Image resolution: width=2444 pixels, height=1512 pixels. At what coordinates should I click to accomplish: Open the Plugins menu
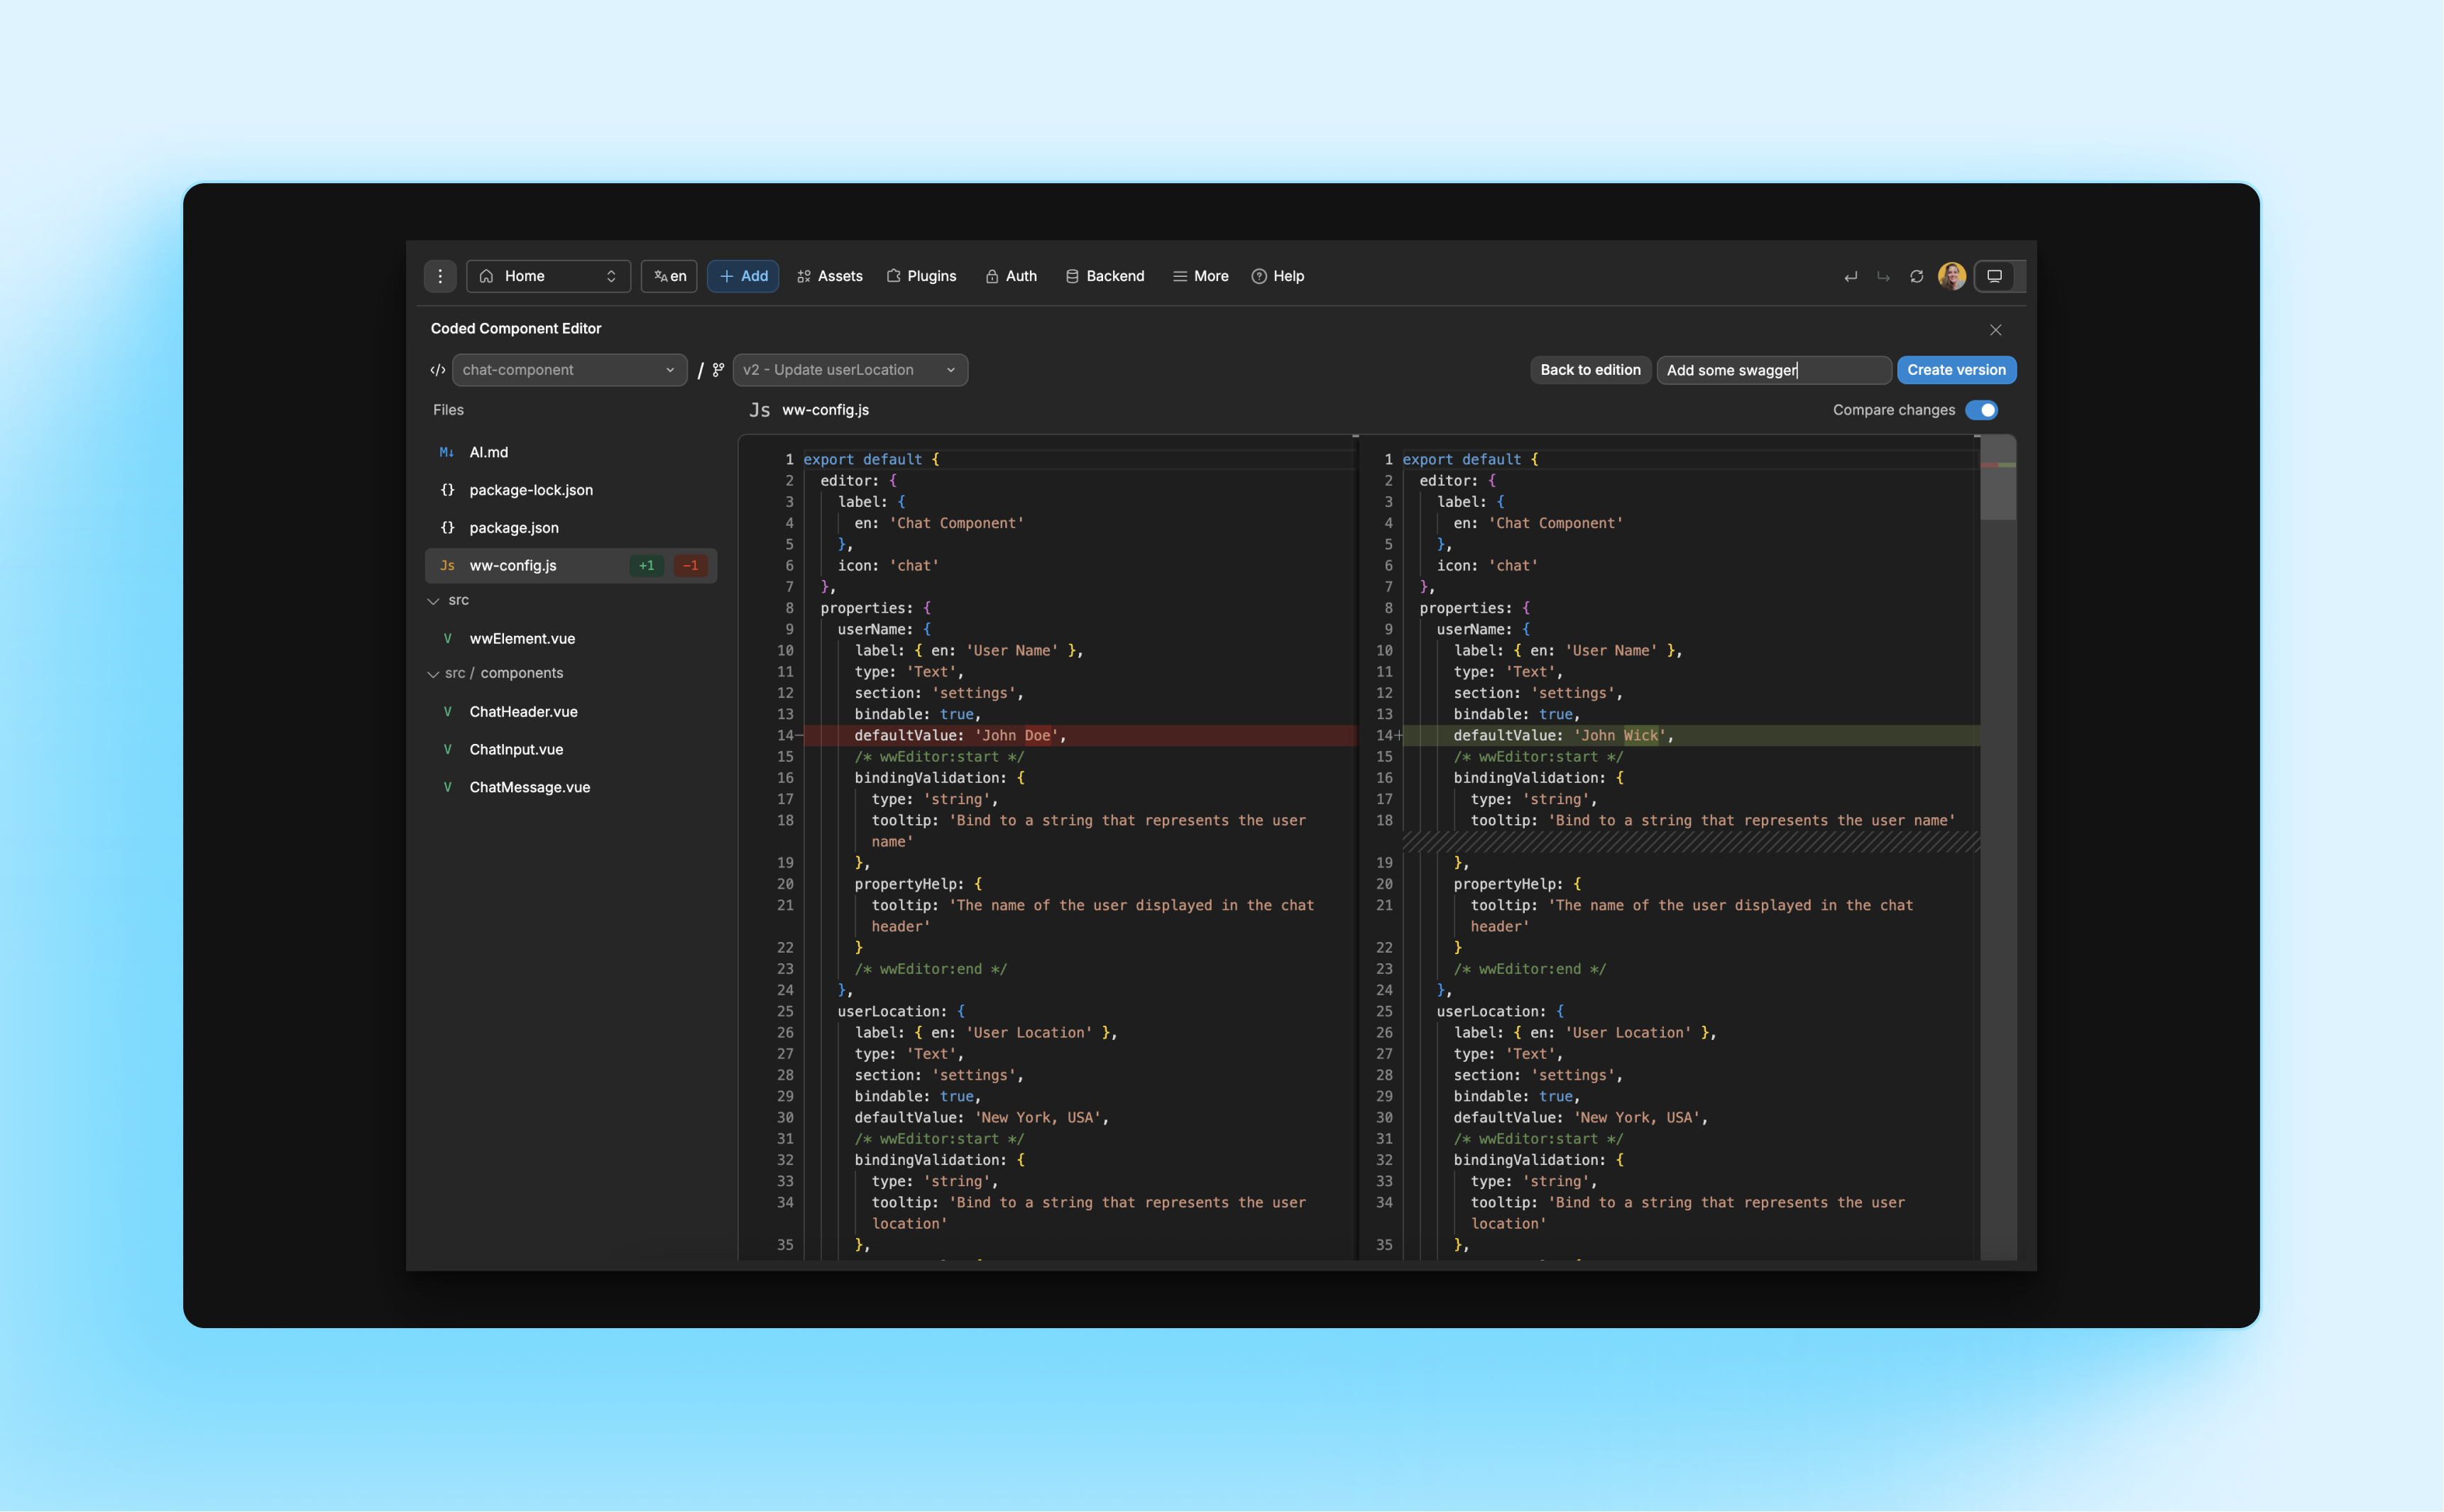921,276
